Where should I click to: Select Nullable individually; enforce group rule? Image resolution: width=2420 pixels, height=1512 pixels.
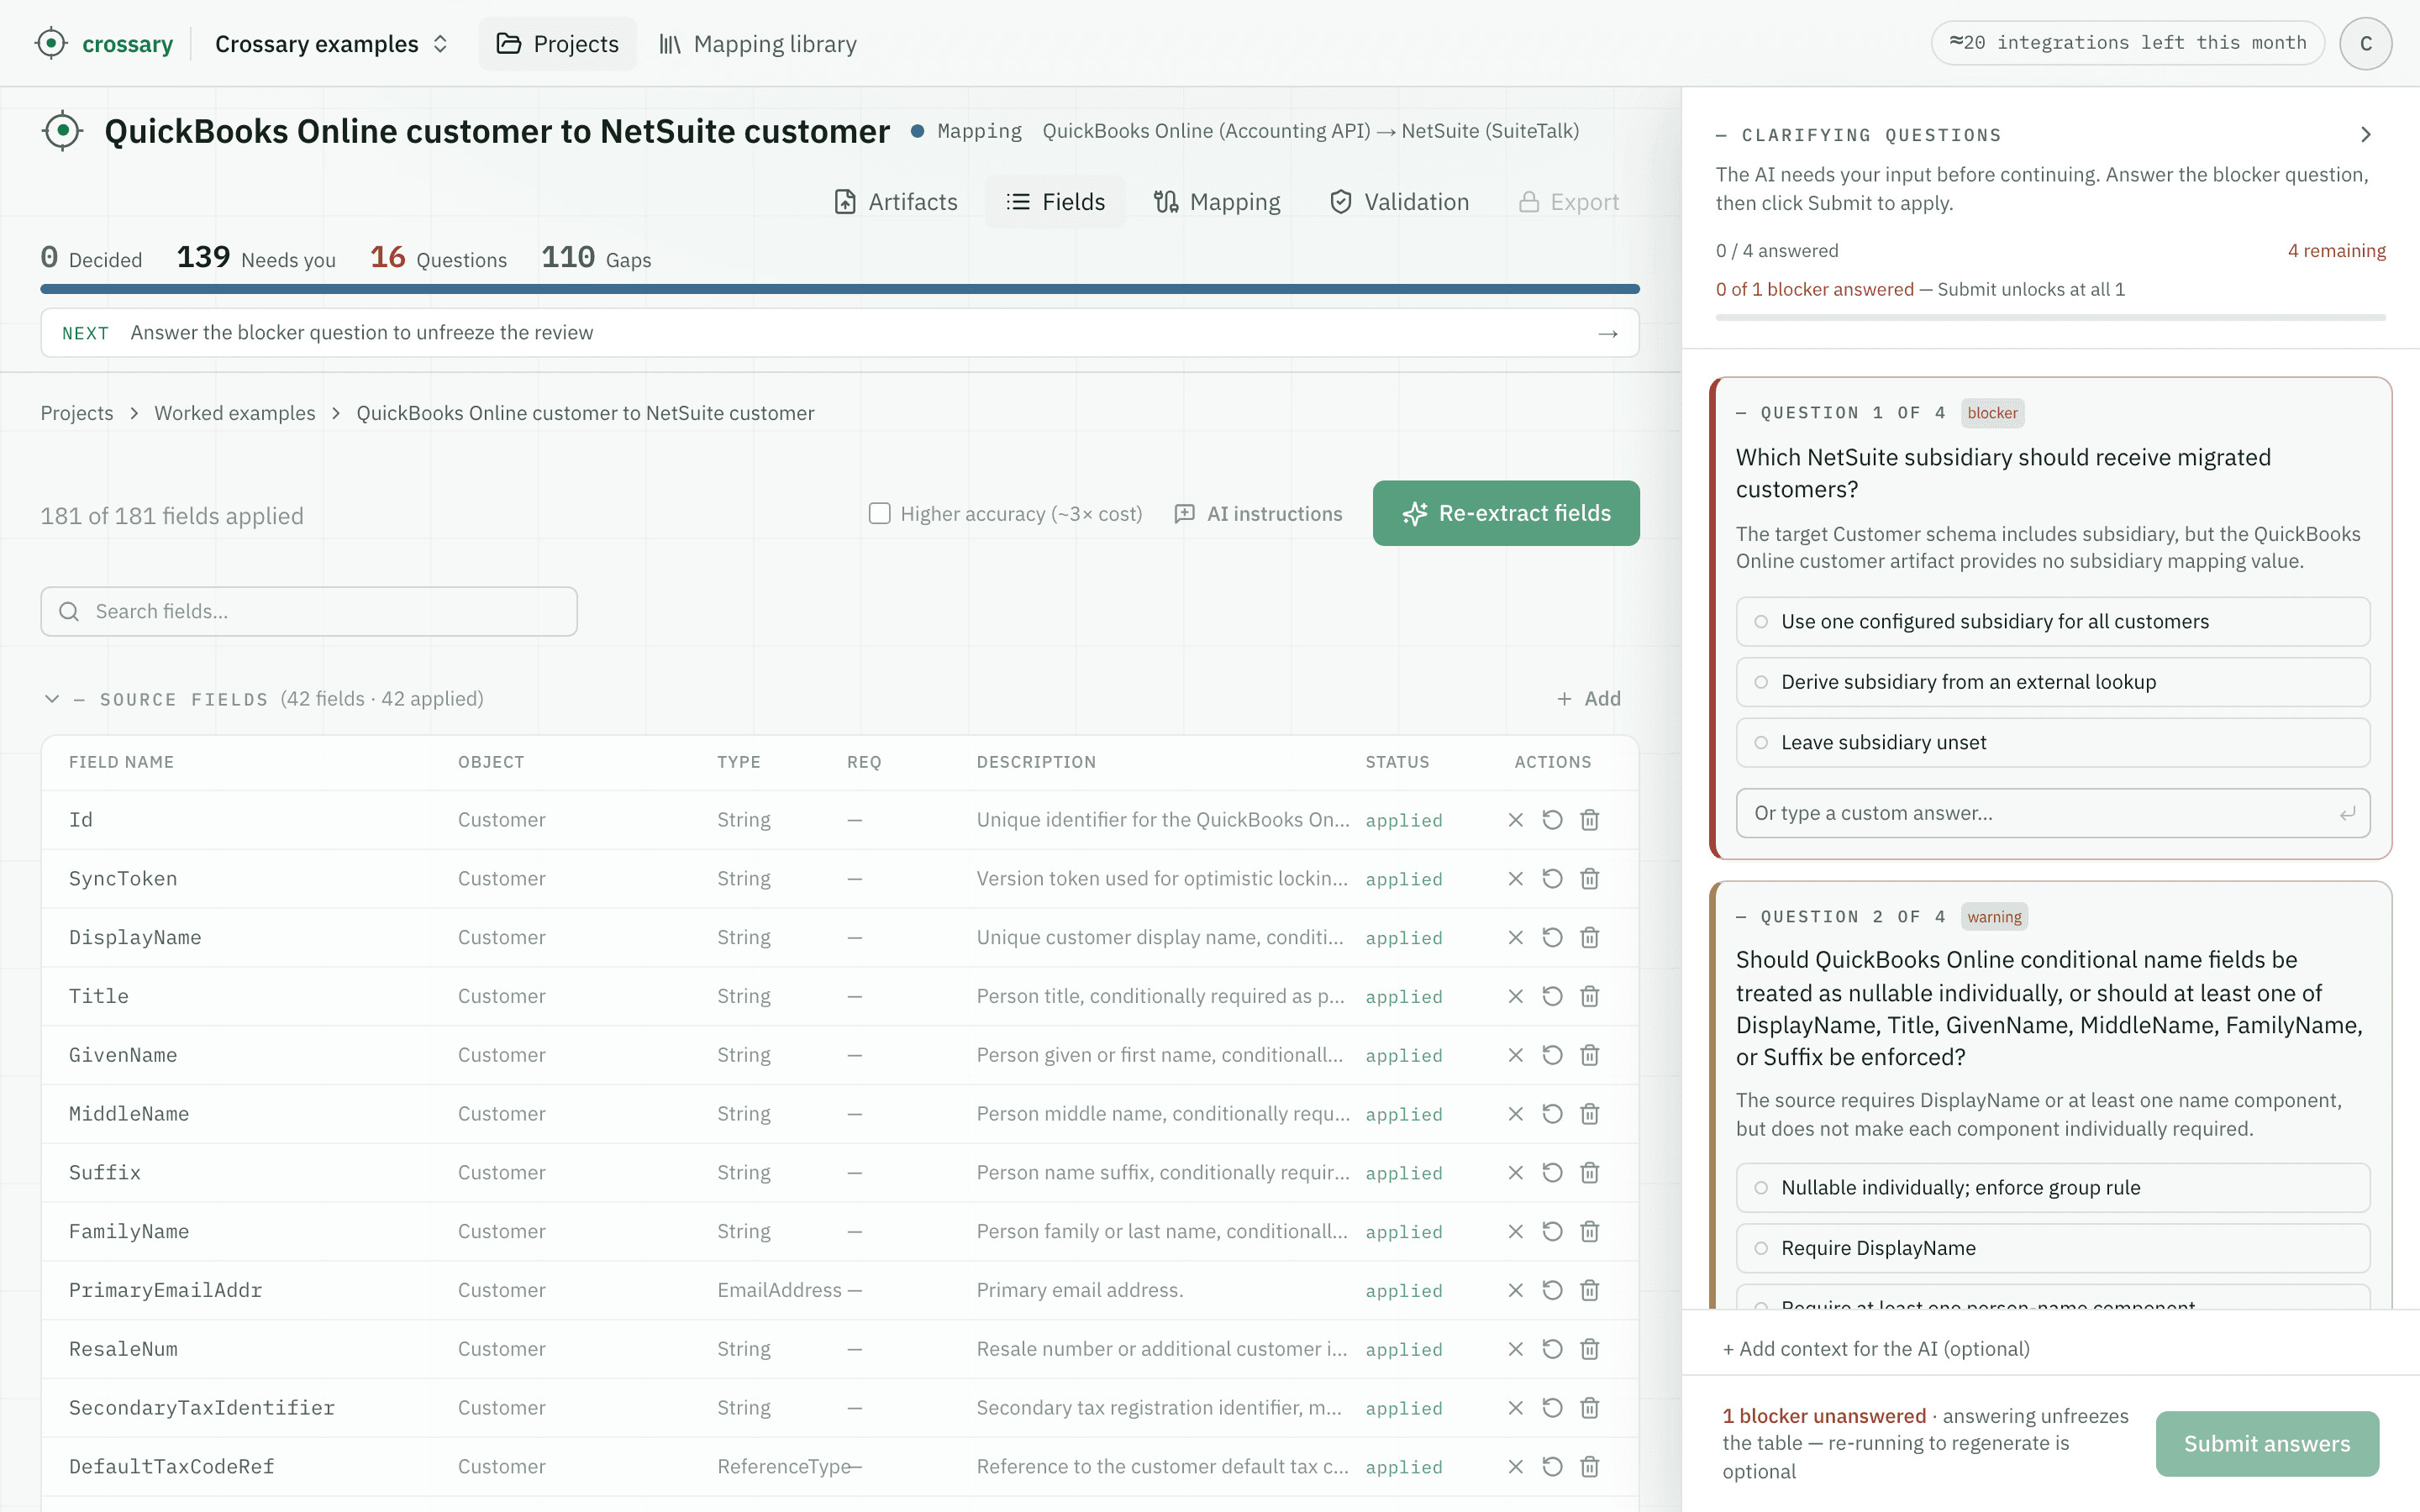[x=2052, y=1188]
